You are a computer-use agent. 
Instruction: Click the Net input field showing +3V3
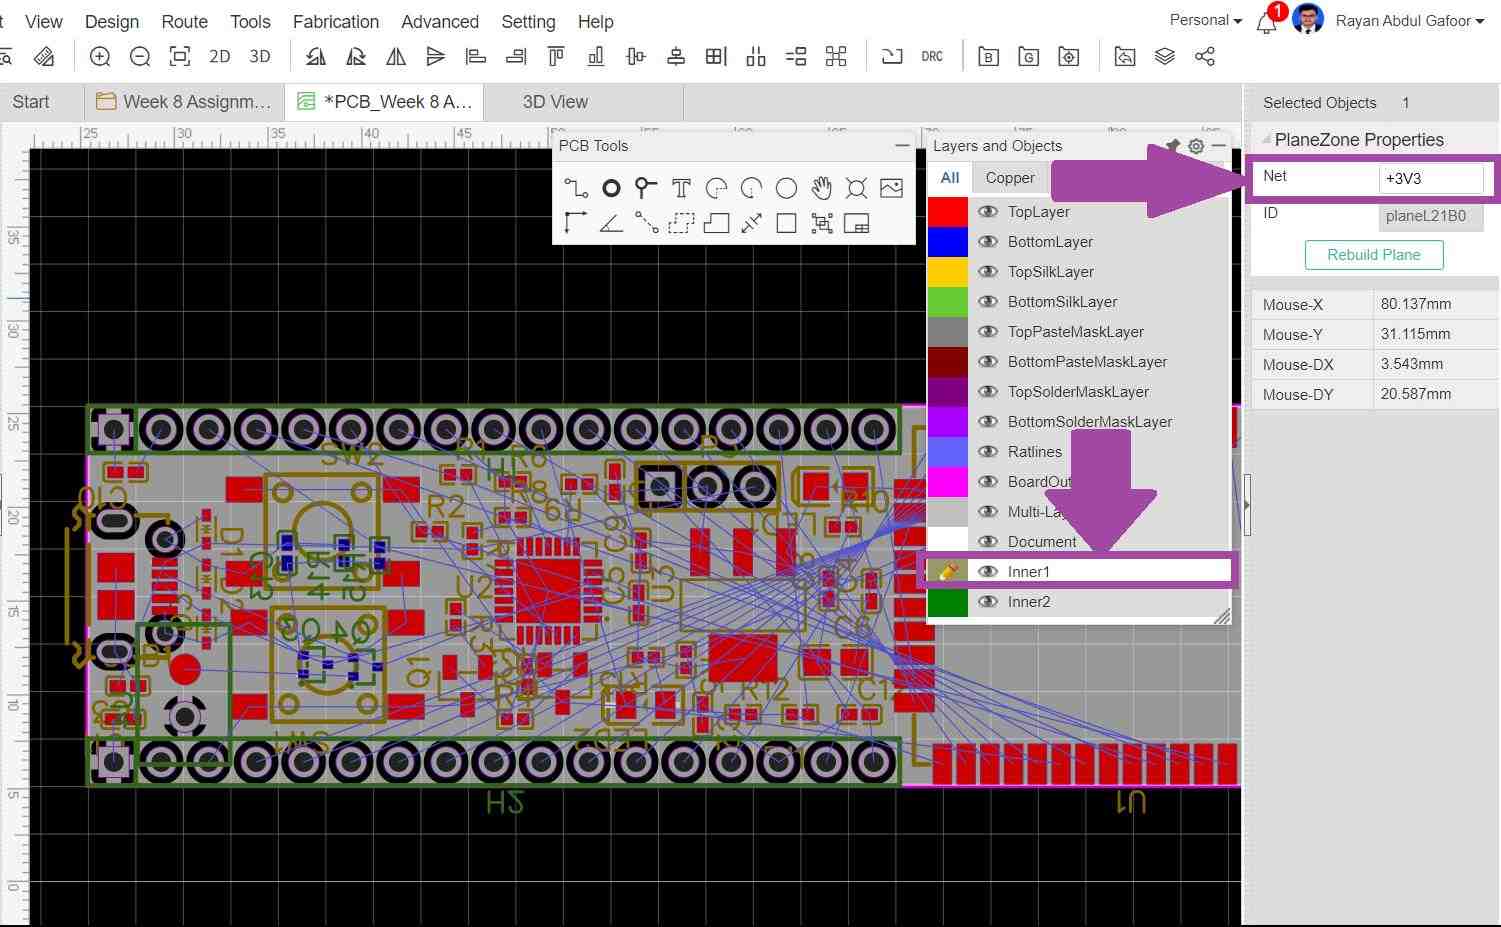pos(1430,179)
